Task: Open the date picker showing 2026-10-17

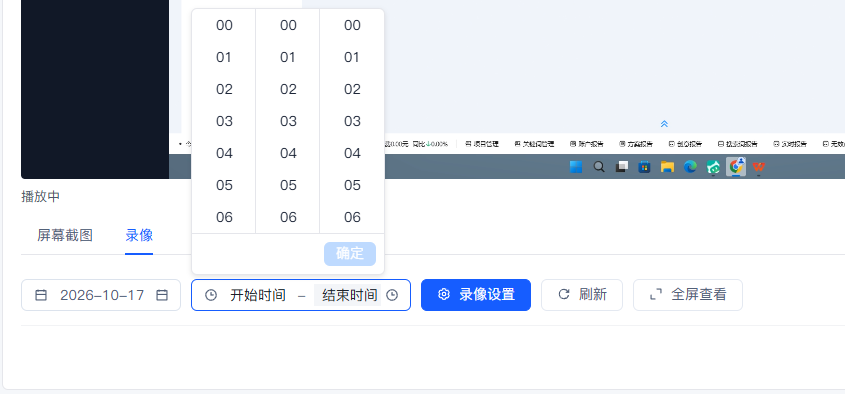Action: tap(101, 295)
